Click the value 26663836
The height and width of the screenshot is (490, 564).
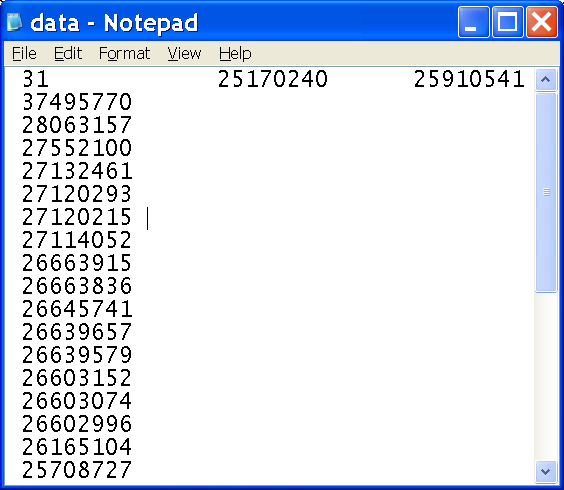point(77,286)
